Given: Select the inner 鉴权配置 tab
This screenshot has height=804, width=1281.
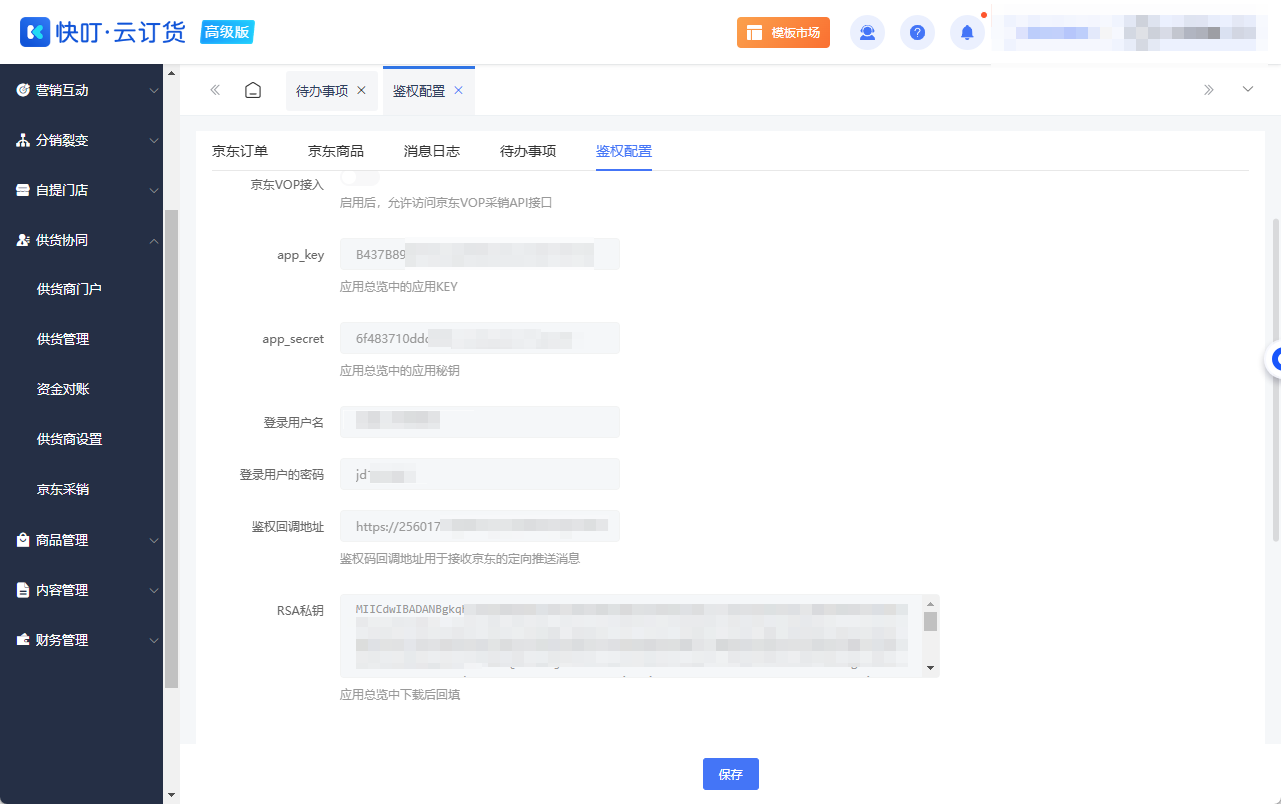Looking at the screenshot, I should [624, 151].
